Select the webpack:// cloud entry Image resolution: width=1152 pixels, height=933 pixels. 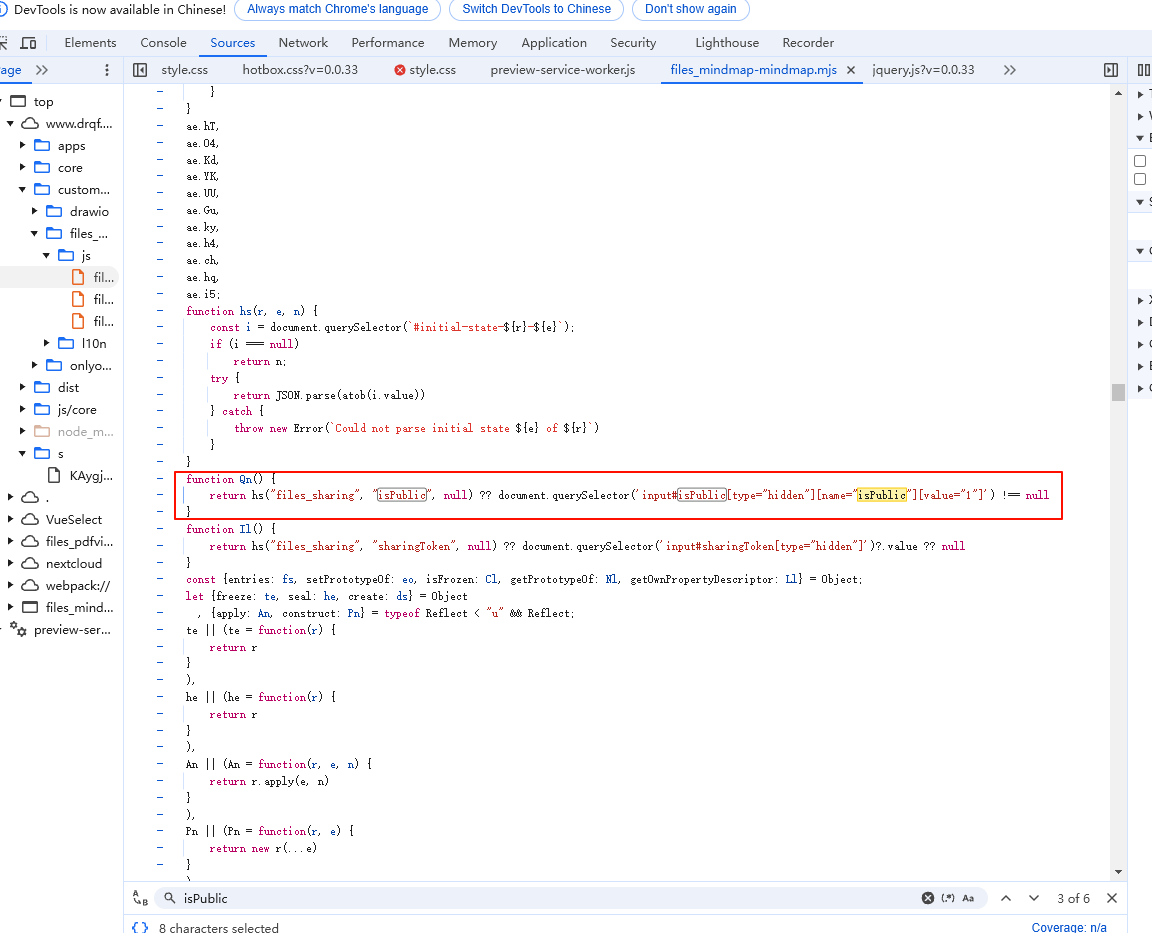pyautogui.click(x=78, y=586)
